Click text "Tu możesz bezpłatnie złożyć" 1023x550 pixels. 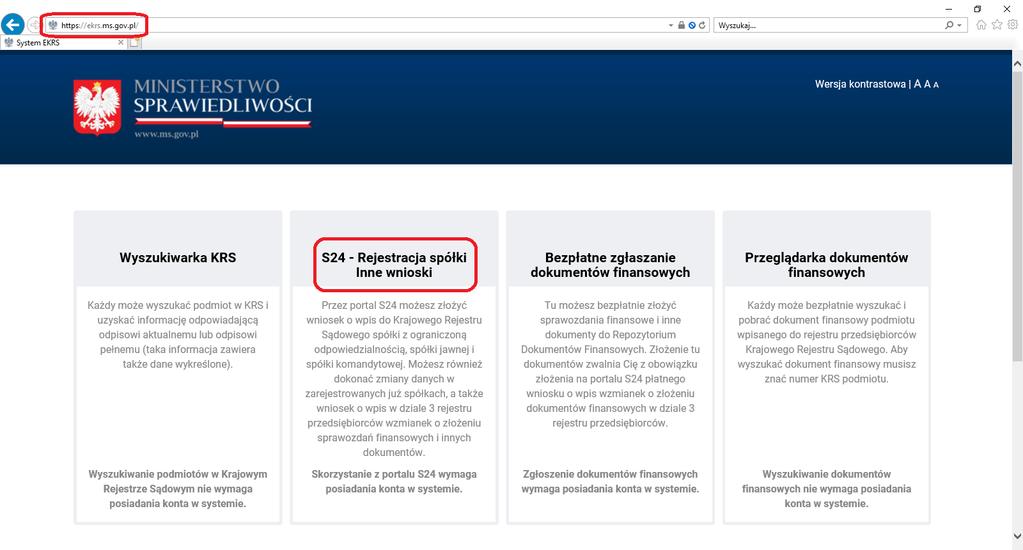pyautogui.click(x=610, y=305)
